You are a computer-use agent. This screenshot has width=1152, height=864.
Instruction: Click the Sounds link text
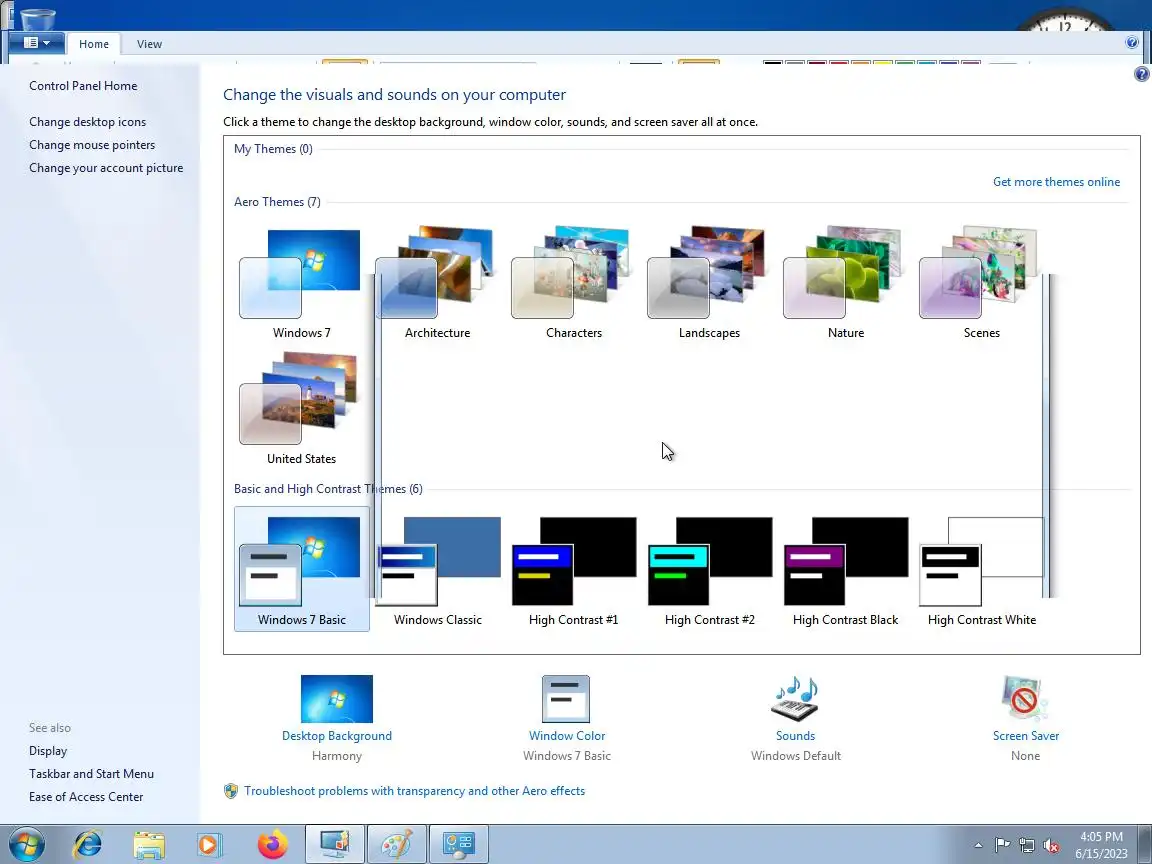[x=795, y=735]
